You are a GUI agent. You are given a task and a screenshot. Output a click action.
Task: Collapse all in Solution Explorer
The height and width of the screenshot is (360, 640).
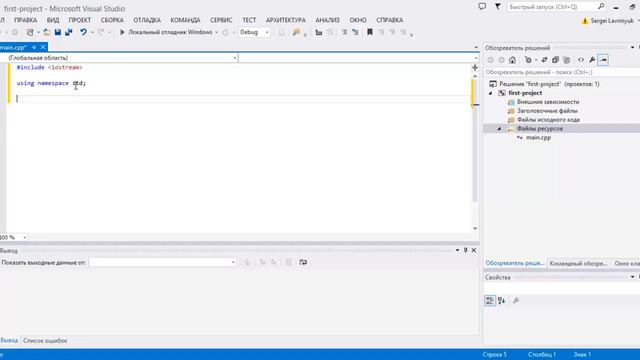point(556,60)
